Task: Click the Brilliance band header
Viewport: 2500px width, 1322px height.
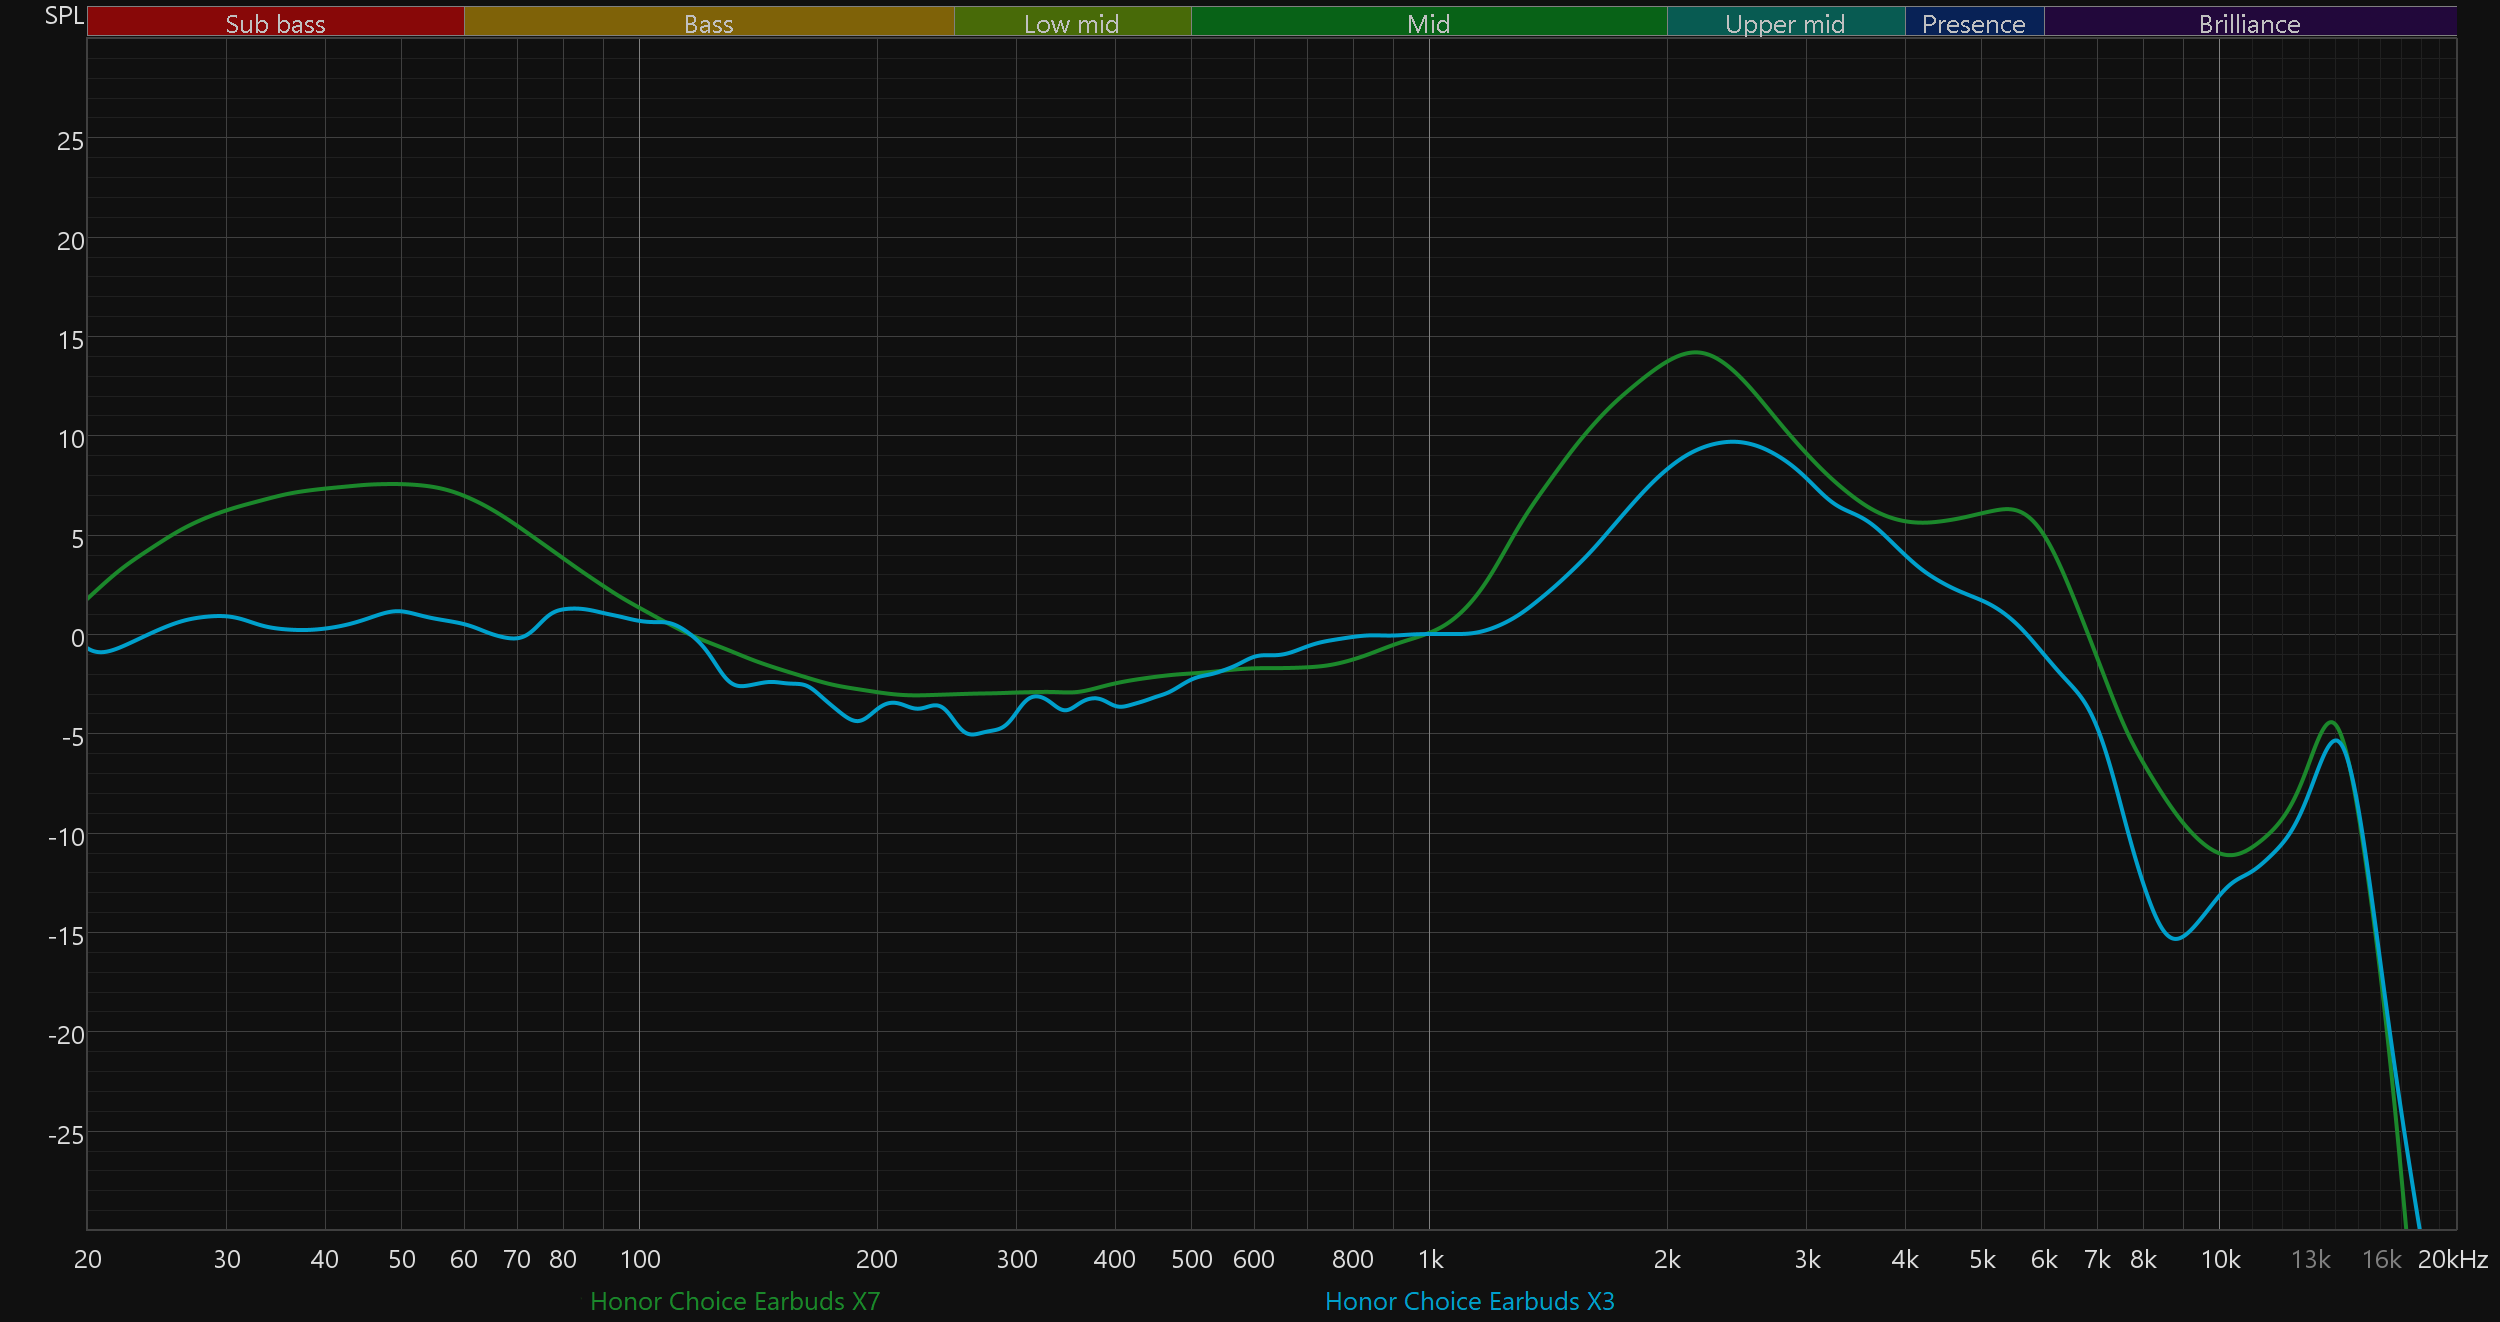Action: (x=2249, y=23)
